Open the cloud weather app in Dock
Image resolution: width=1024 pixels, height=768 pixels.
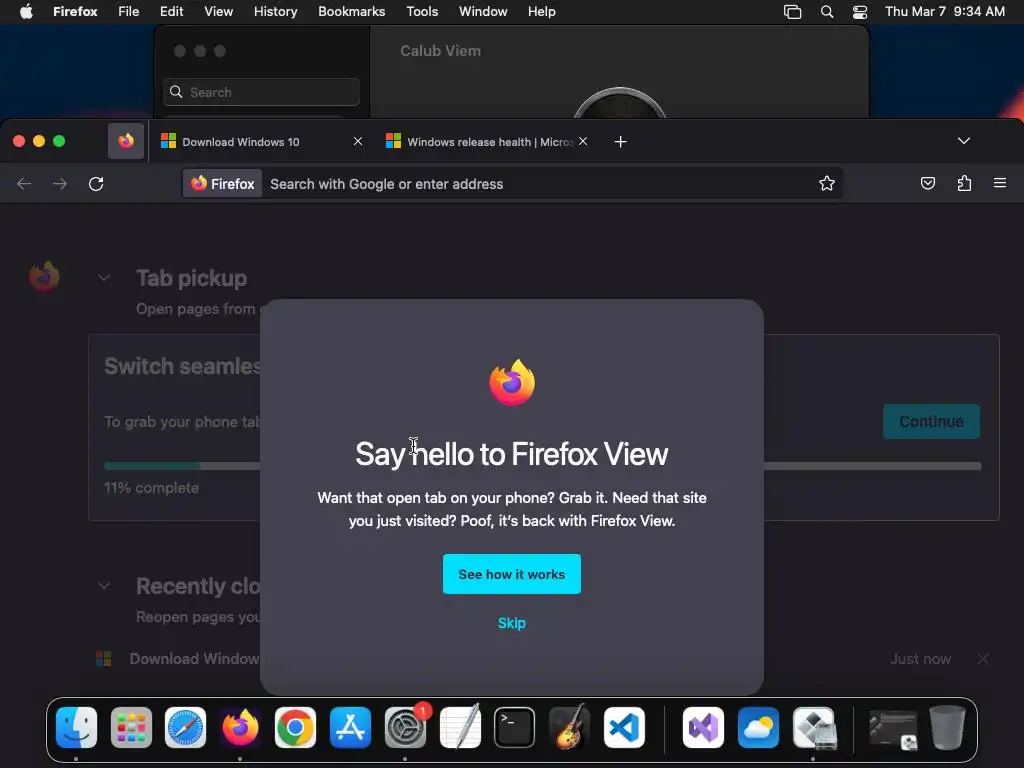pyautogui.click(x=758, y=728)
